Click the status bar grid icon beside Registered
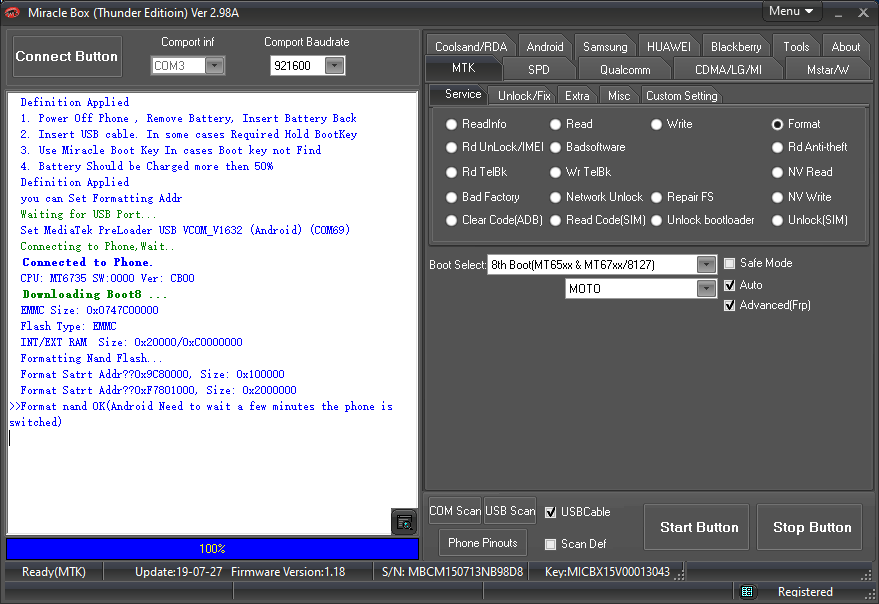The height and width of the screenshot is (604, 879). (x=747, y=592)
